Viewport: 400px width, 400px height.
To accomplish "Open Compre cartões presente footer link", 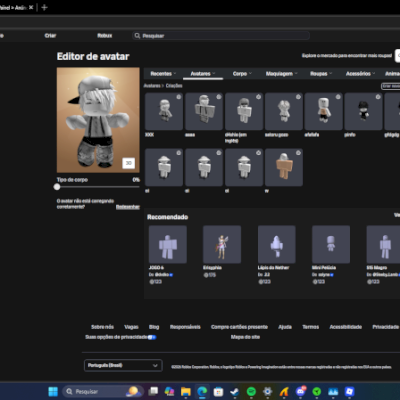I will (239, 327).
